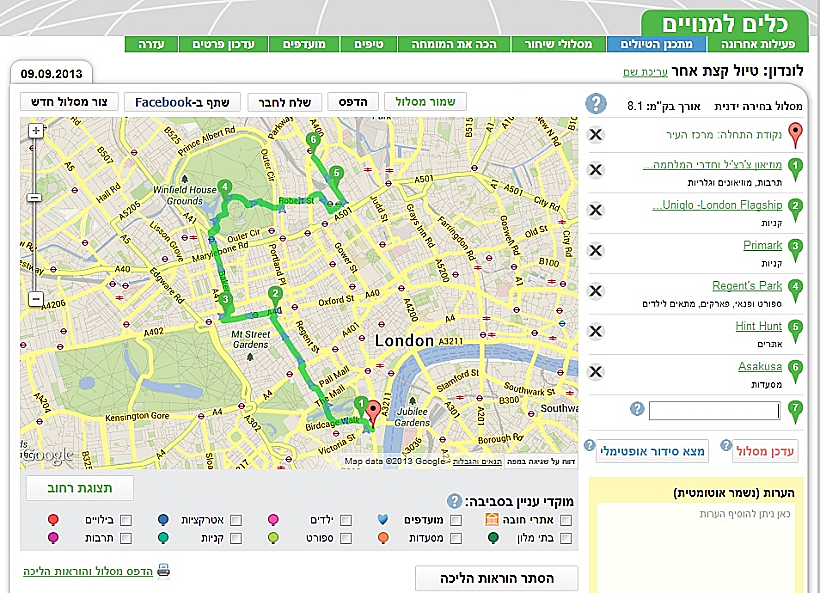
Task: Remove Primark stop with its X icon
Action: coord(596,251)
